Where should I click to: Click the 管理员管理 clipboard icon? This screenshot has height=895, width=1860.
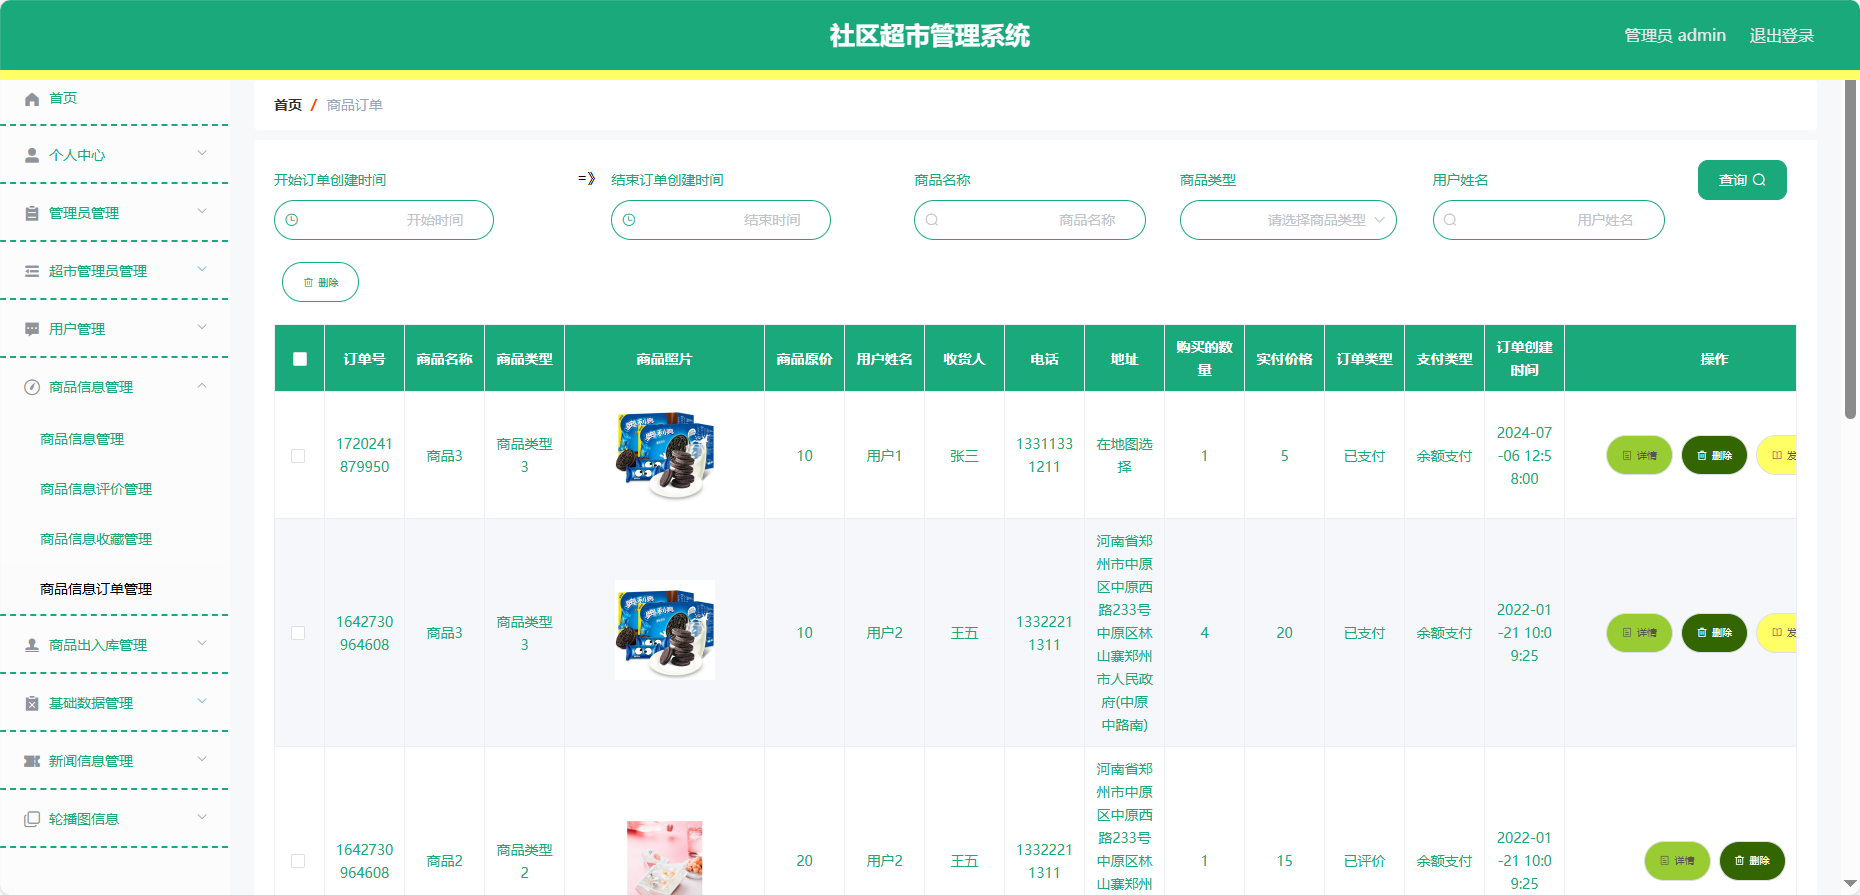[x=32, y=213]
